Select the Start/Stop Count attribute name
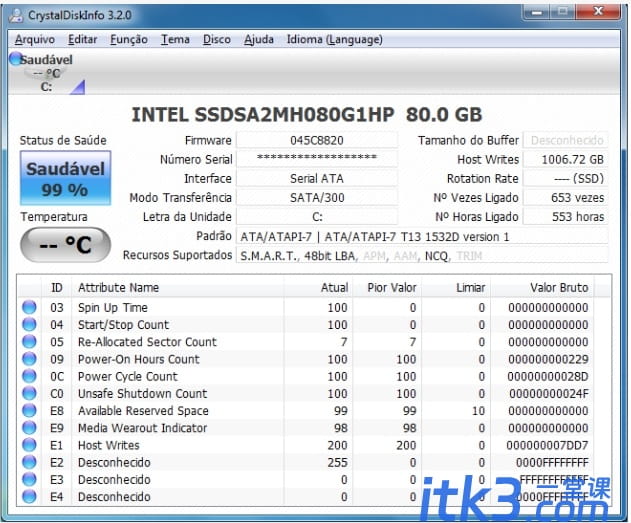Screen dimensions: 631x523 coord(123,324)
